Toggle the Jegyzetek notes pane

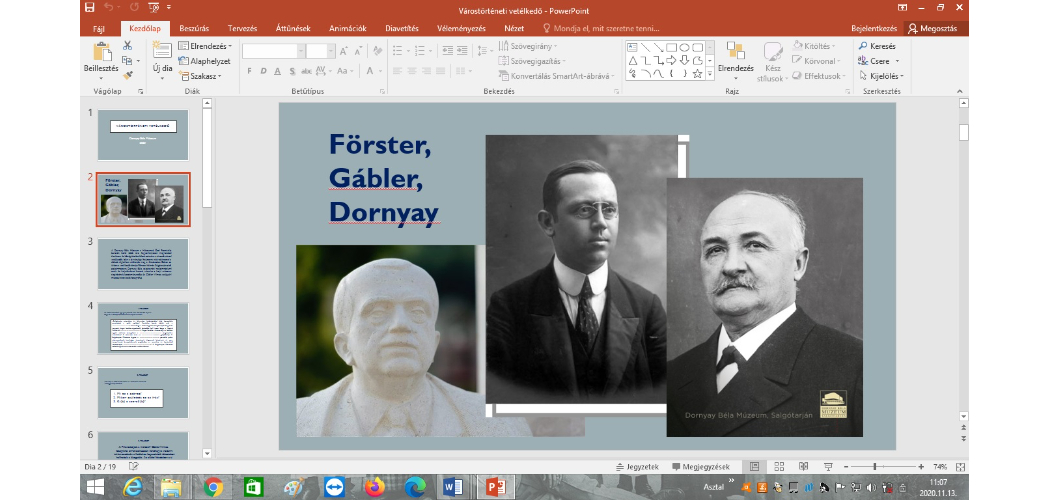click(637, 467)
